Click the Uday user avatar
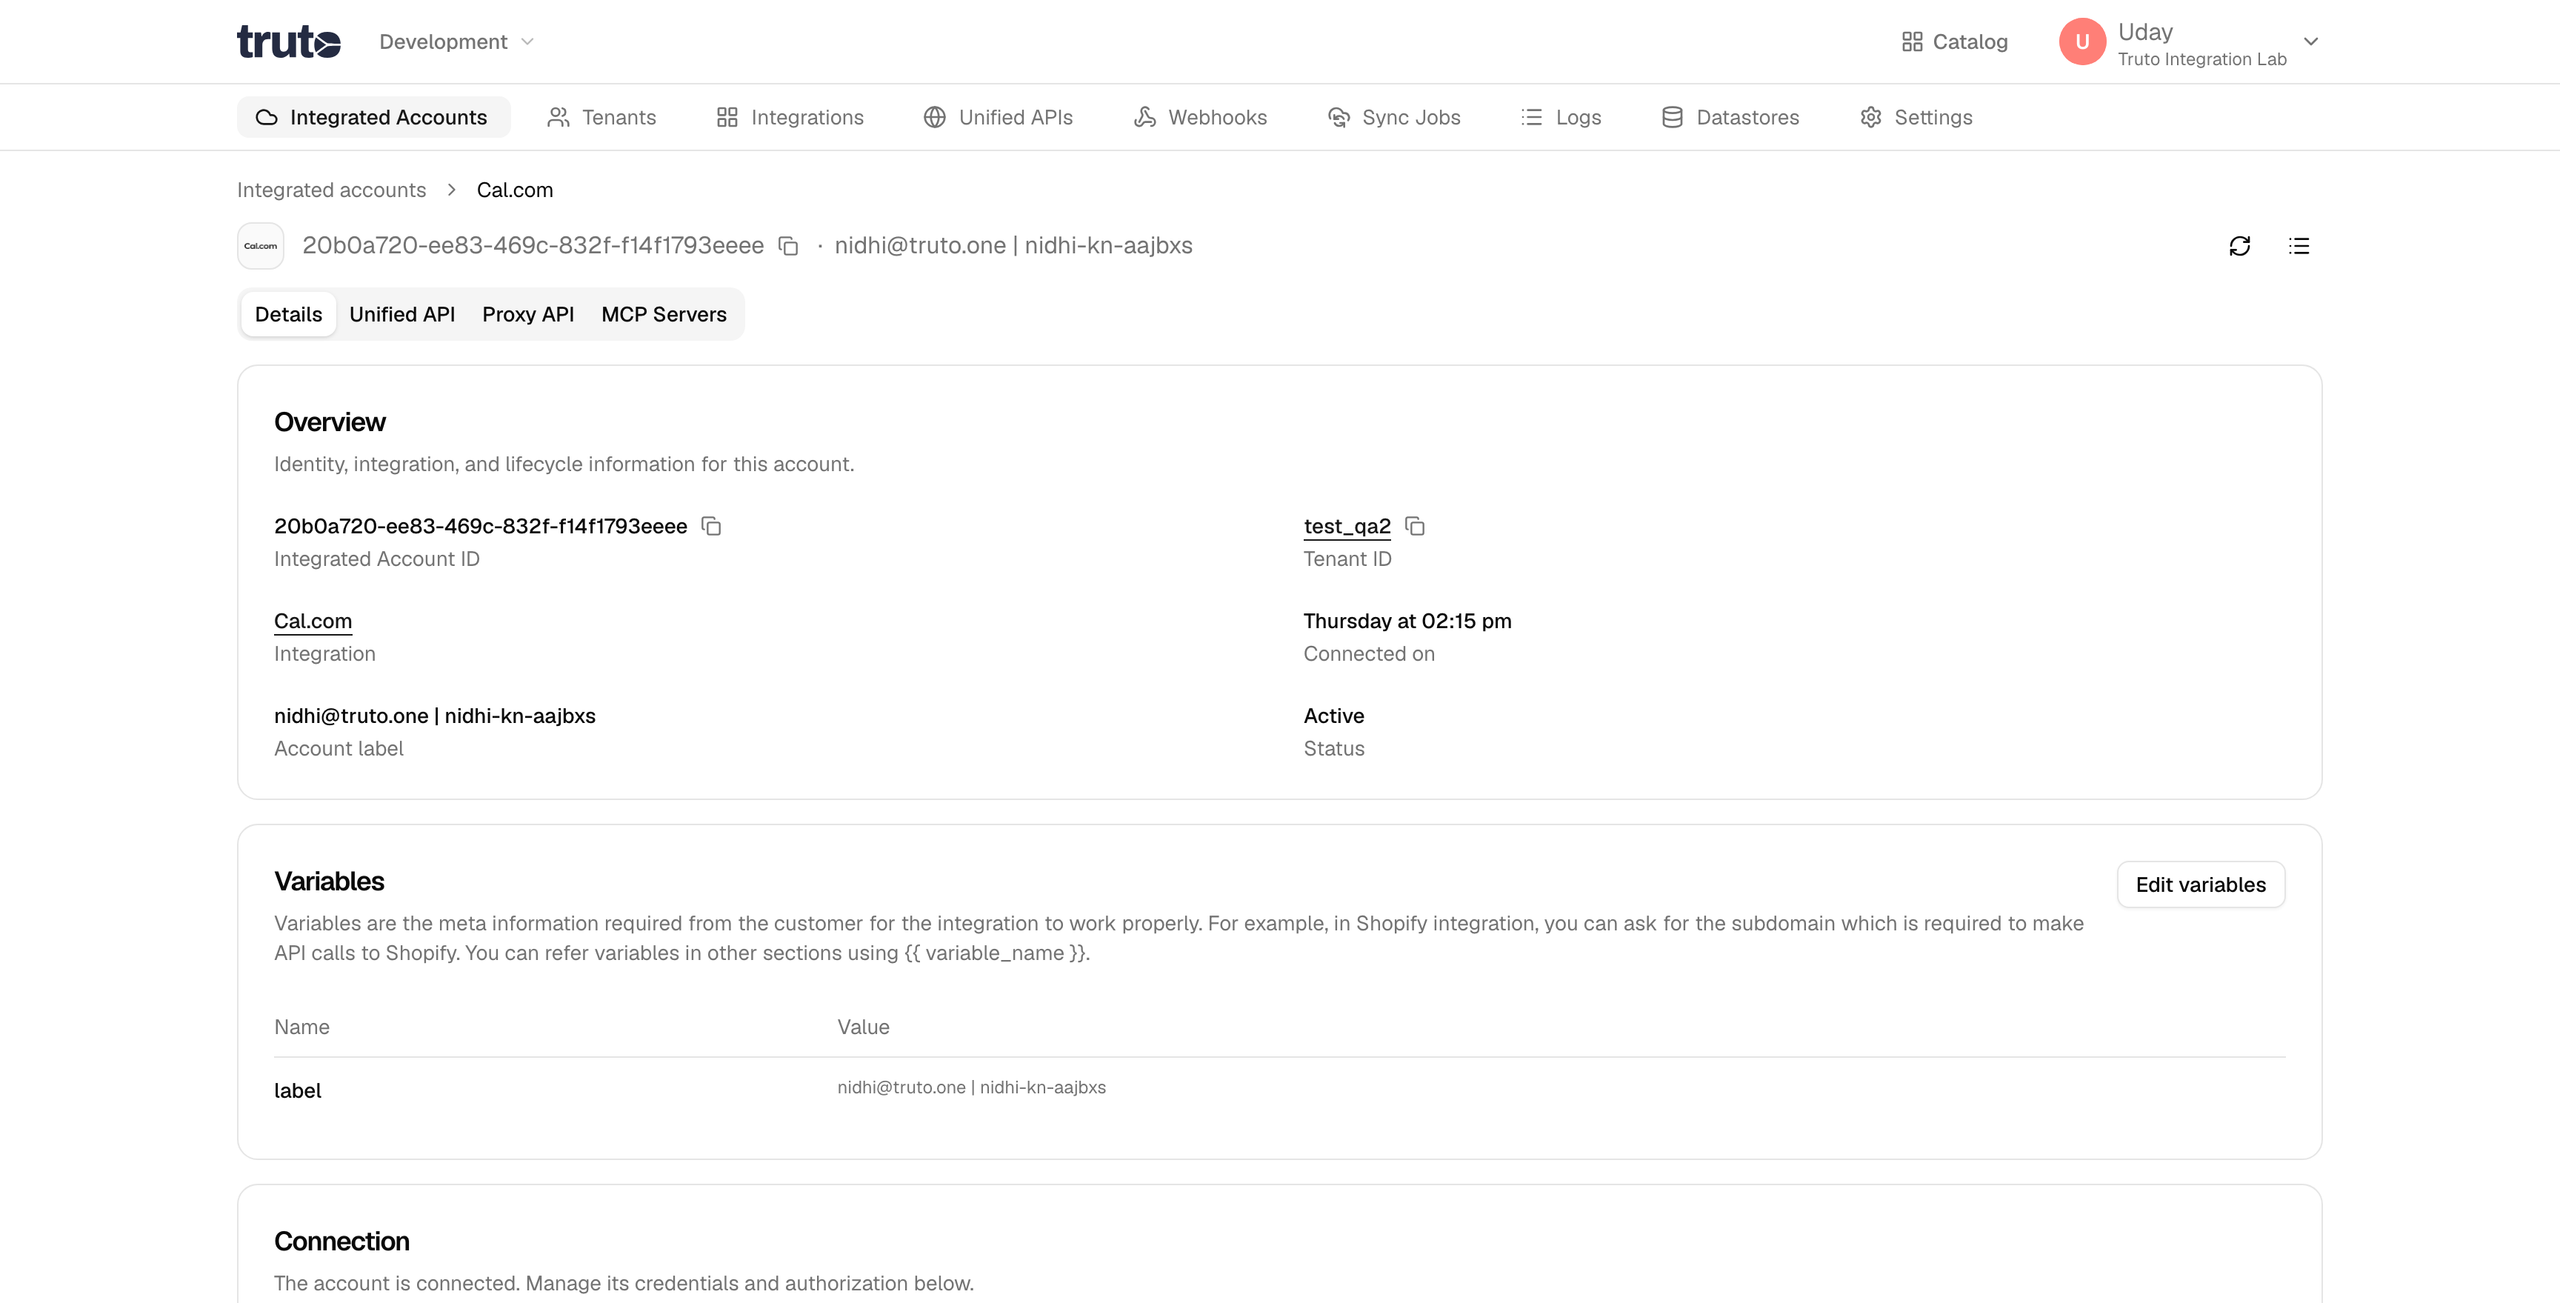The height and width of the screenshot is (1303, 2560). [2082, 42]
